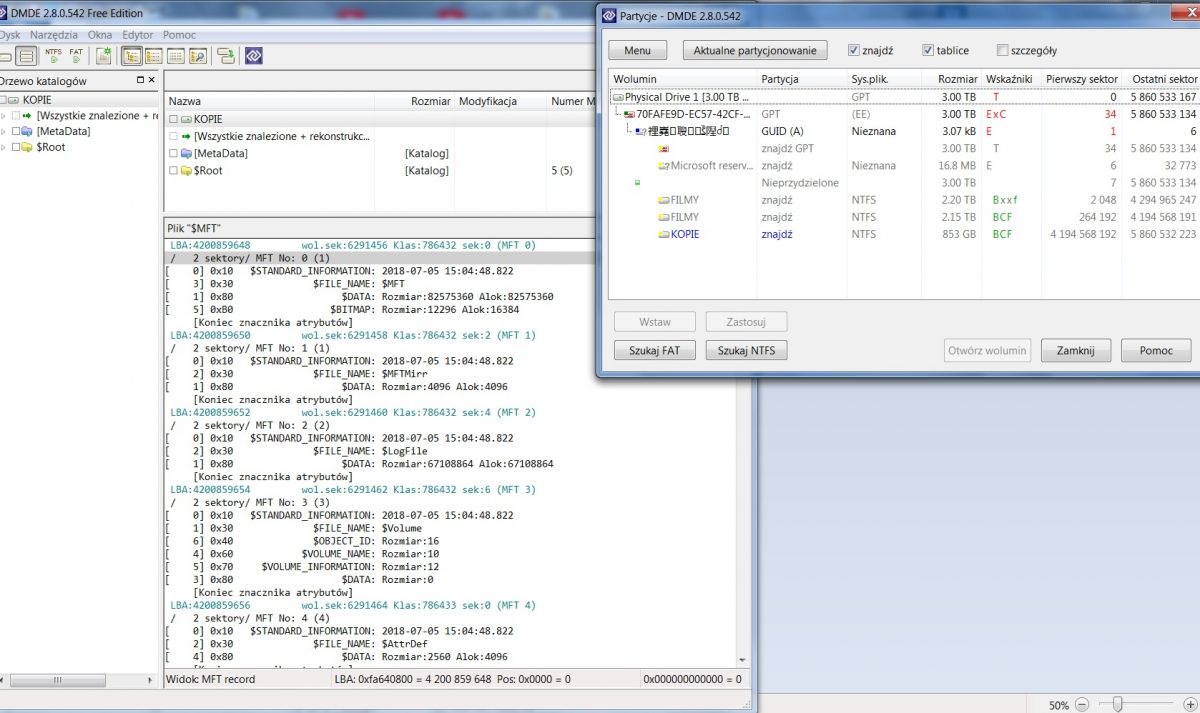Open the Partitions toolbar icon

pos(26,56)
